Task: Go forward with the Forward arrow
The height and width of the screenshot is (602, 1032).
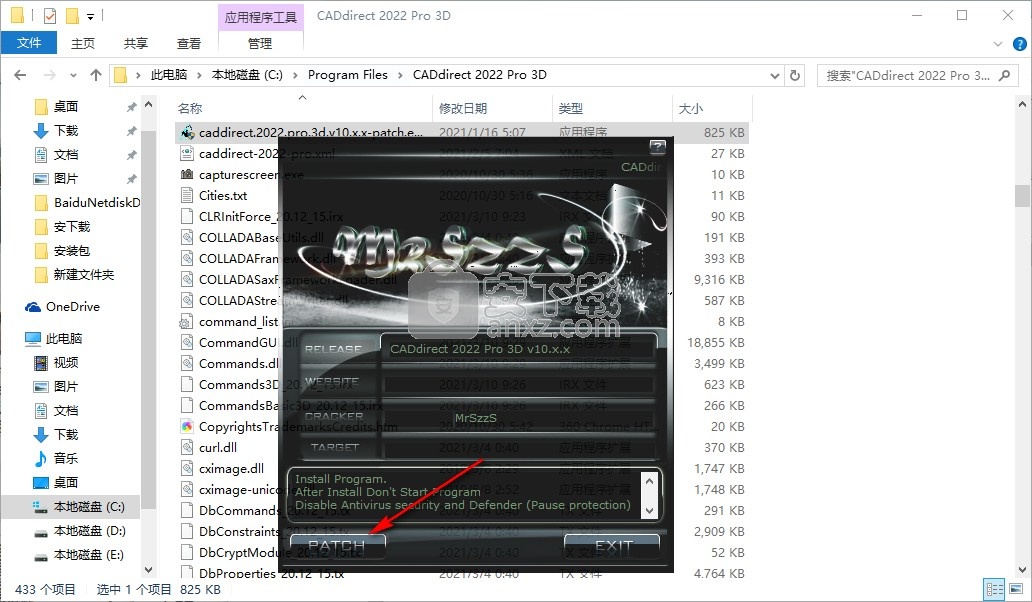Action: click(x=49, y=75)
